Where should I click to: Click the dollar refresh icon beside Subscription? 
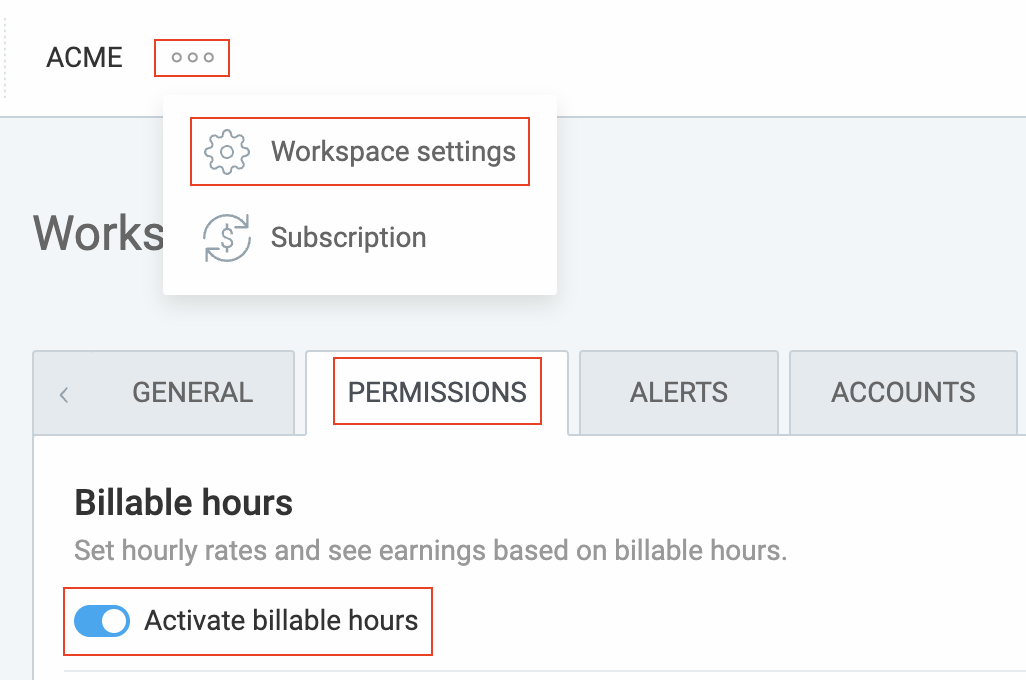[227, 238]
